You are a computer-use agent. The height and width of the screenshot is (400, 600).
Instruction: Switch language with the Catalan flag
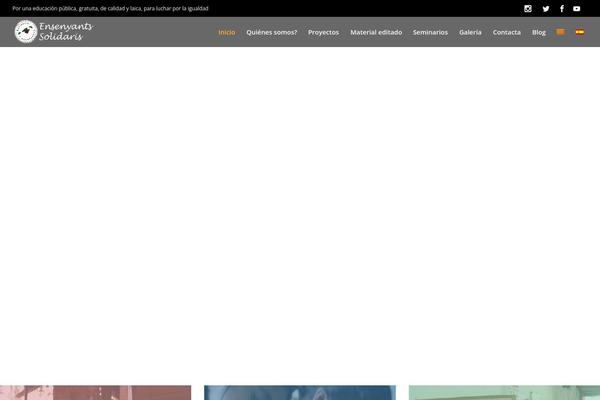point(561,32)
